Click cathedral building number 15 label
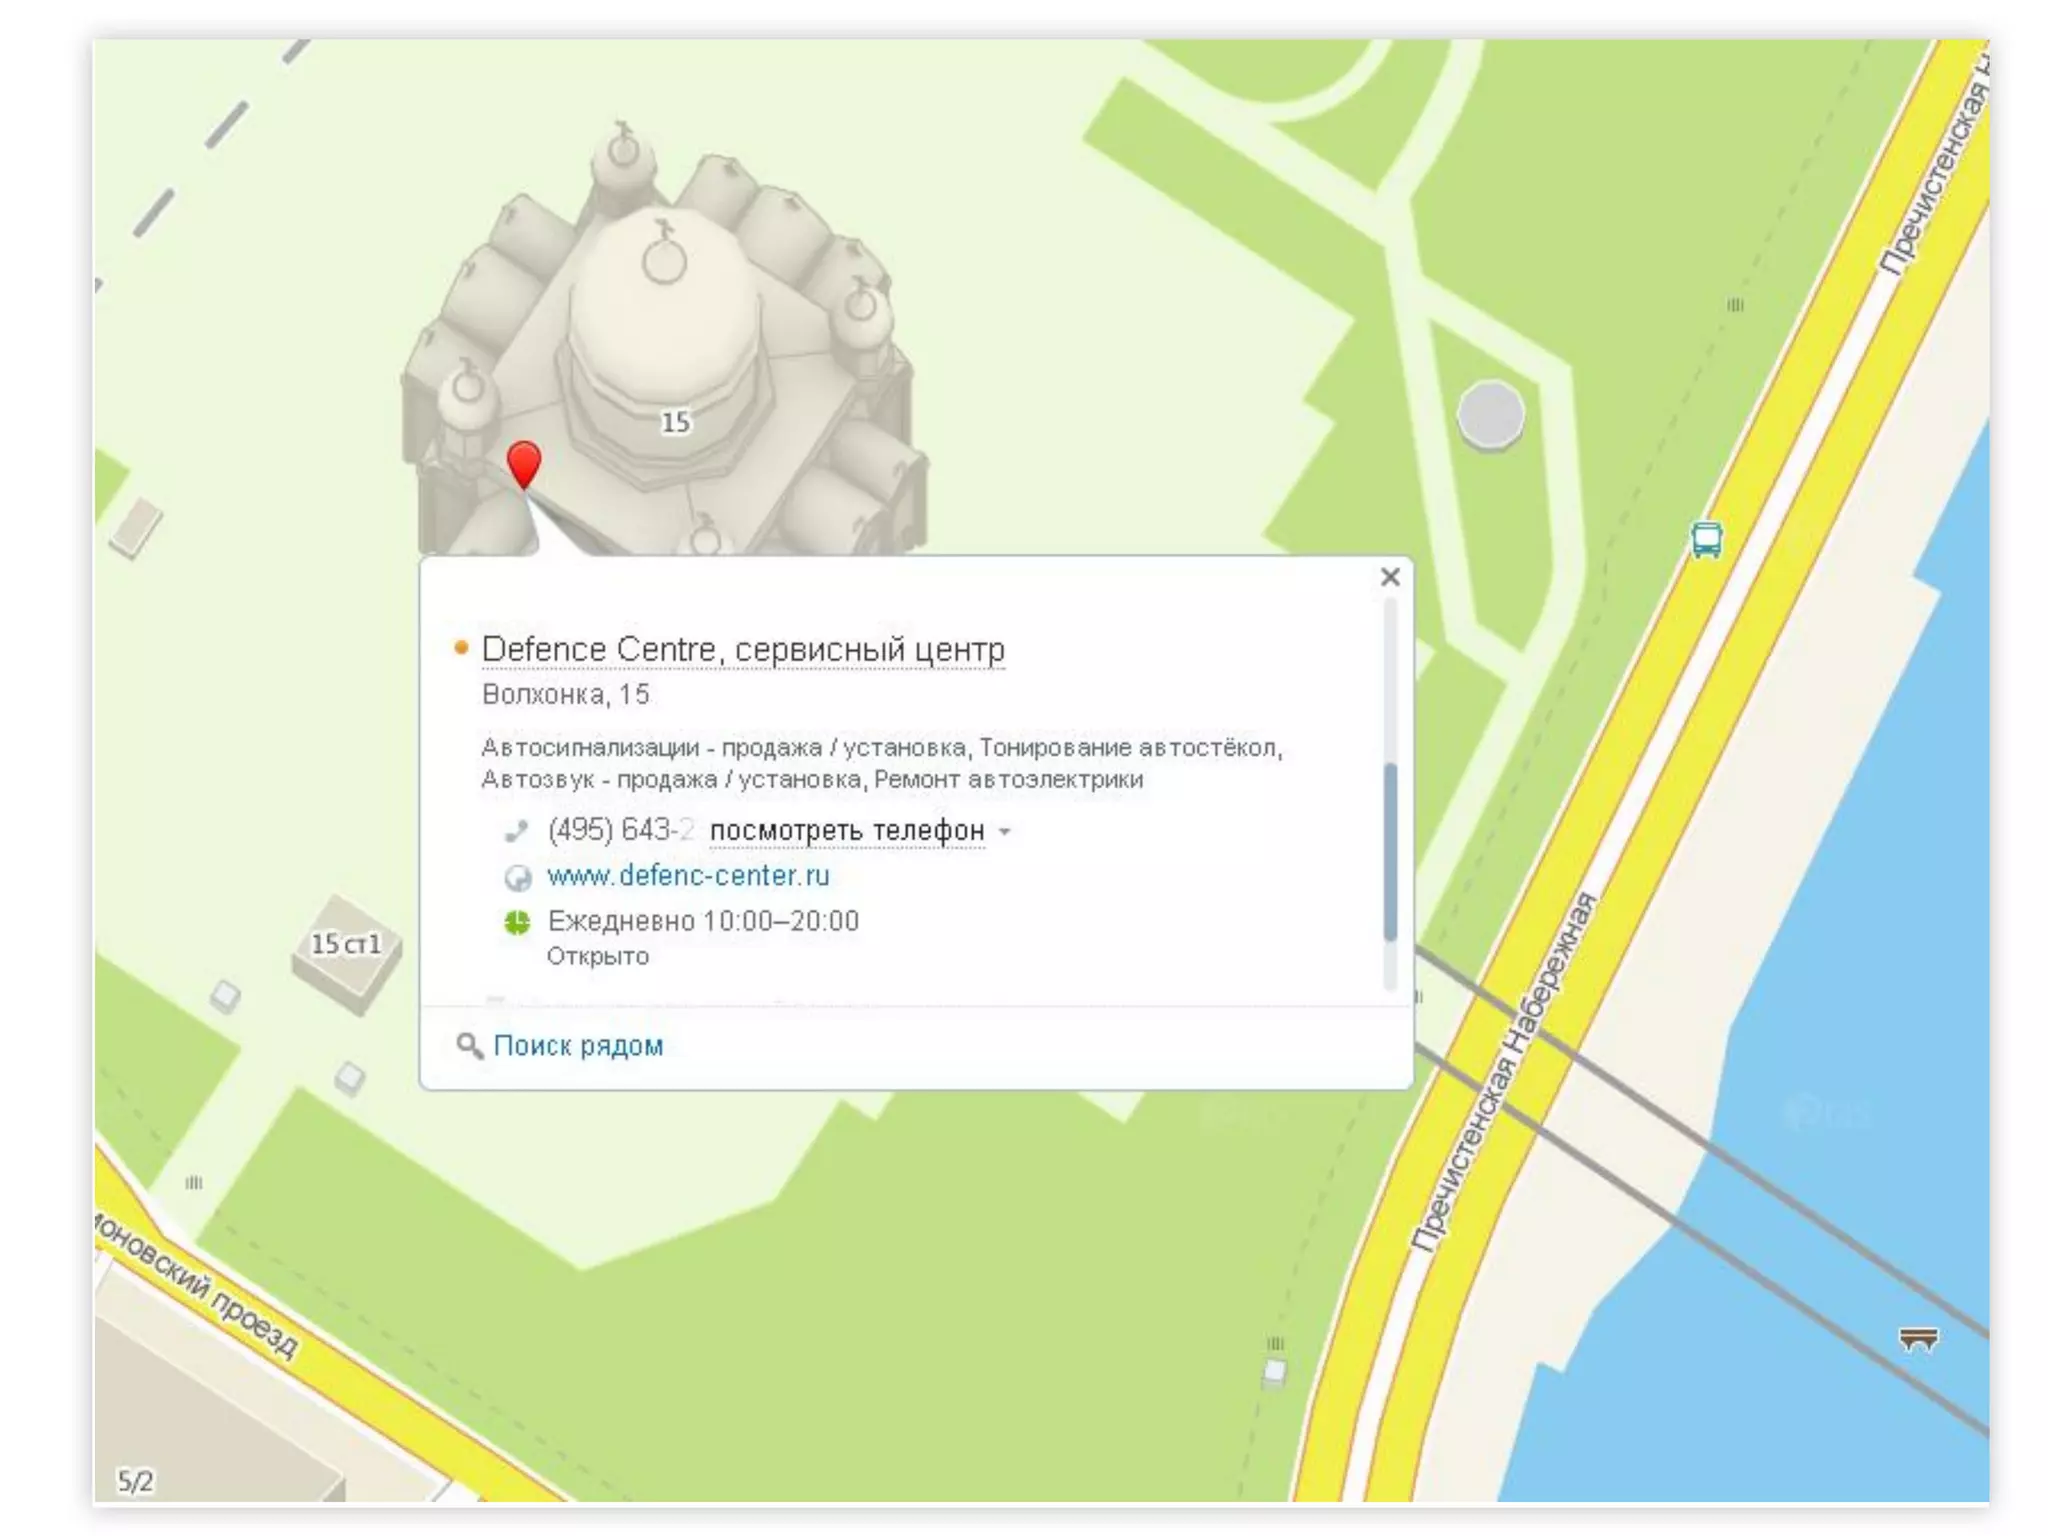 (x=675, y=422)
